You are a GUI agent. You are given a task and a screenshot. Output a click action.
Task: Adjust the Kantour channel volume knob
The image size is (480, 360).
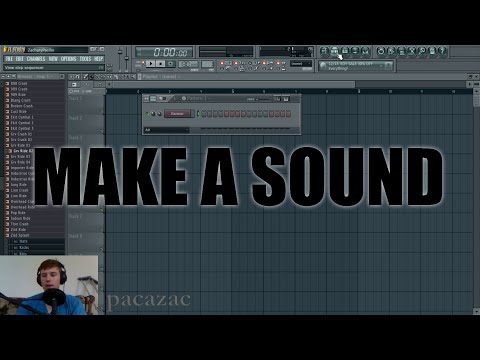pos(159,114)
